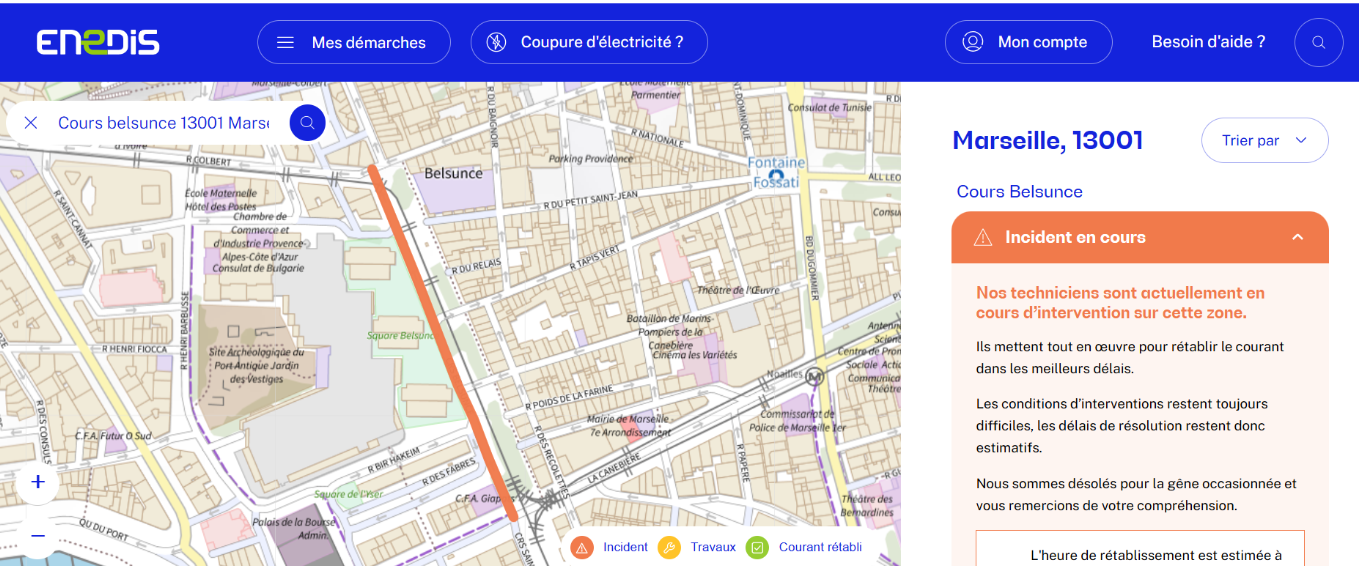
Task: Click the Enedis logo
Action: tap(98, 42)
